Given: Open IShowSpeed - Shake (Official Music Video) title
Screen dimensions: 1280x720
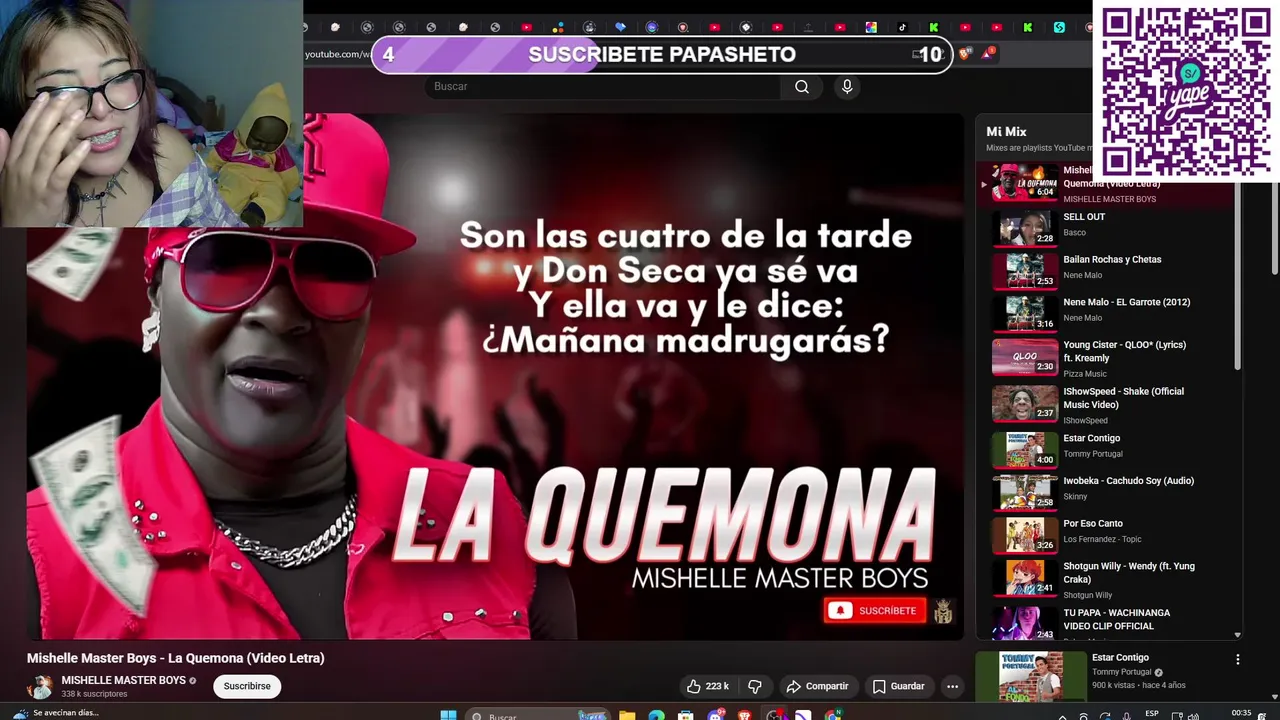Looking at the screenshot, I should pyautogui.click(x=1123, y=398).
